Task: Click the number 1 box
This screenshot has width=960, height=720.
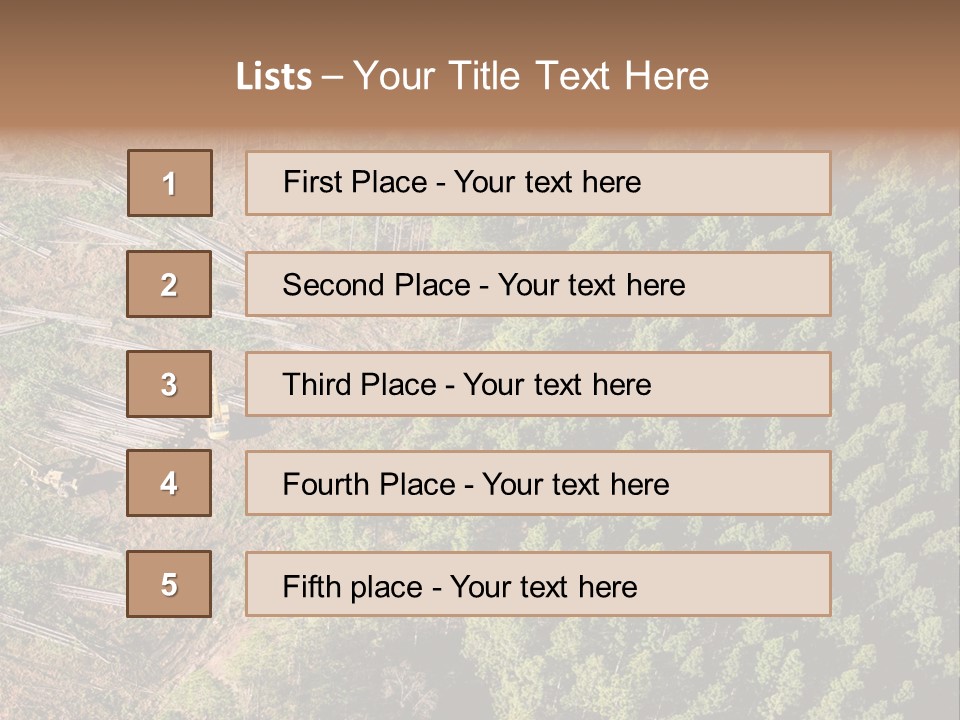Action: click(x=170, y=183)
